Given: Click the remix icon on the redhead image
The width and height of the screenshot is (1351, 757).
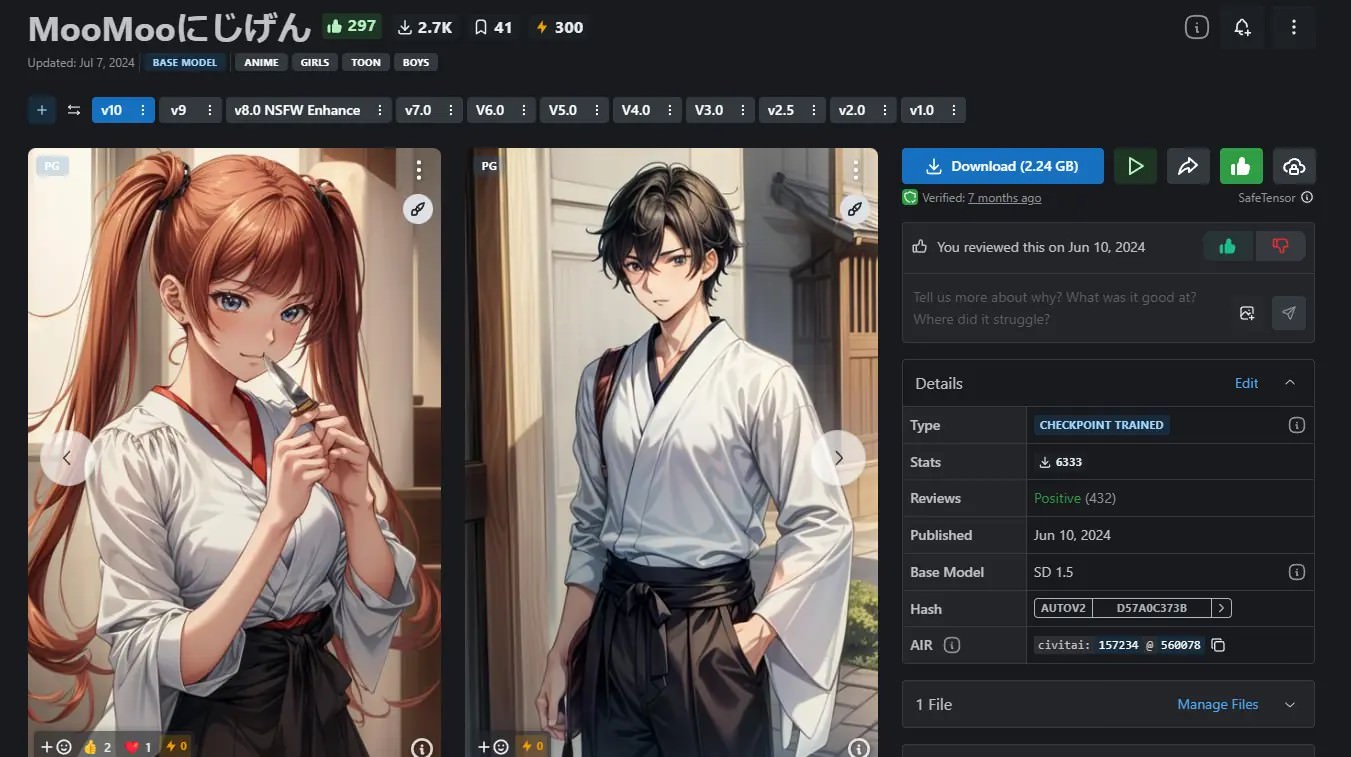Looking at the screenshot, I should [418, 208].
